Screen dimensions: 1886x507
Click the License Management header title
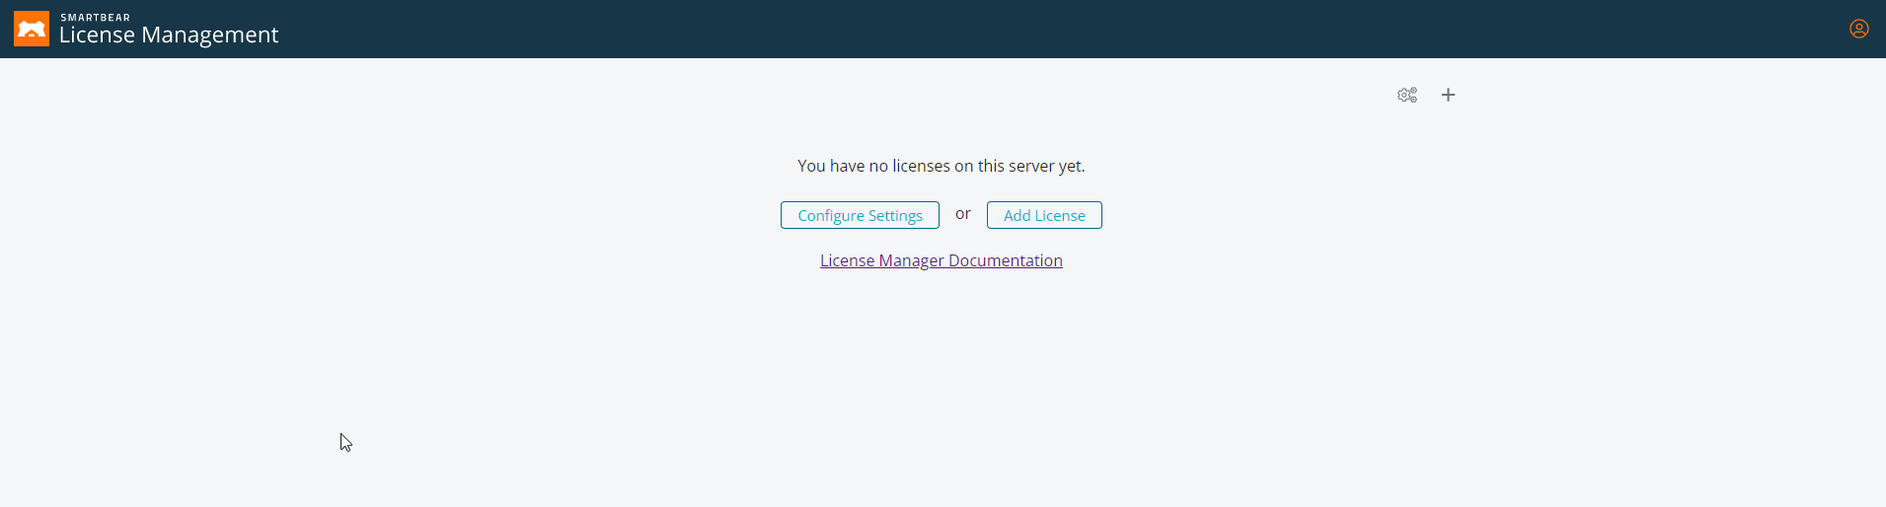[x=169, y=35]
